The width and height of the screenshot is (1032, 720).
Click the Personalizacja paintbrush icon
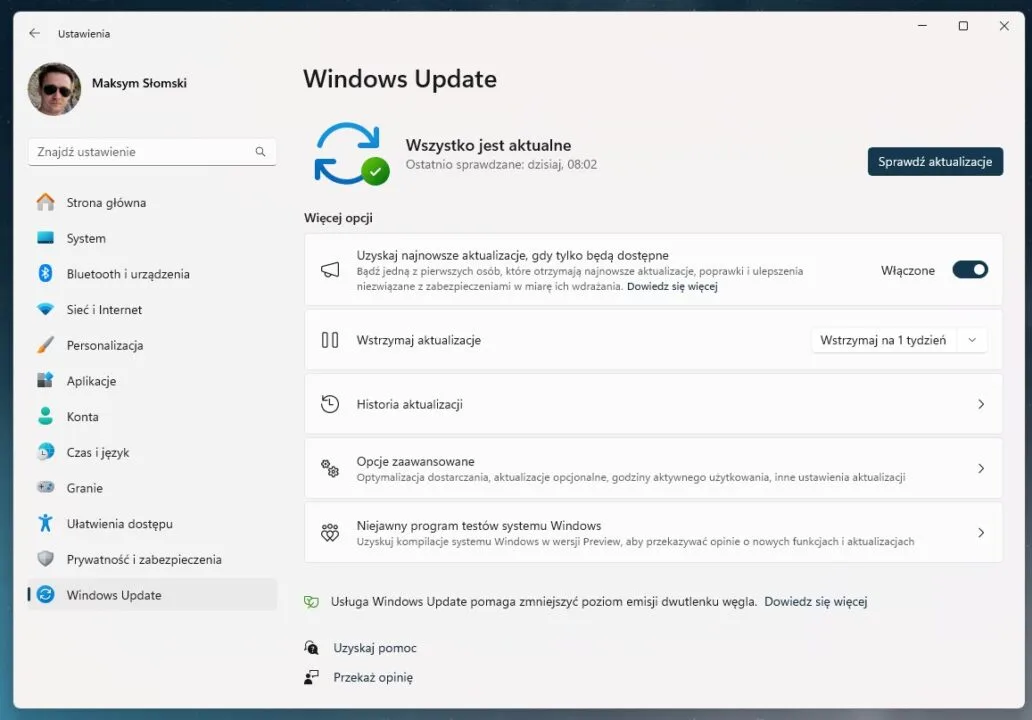coord(45,345)
